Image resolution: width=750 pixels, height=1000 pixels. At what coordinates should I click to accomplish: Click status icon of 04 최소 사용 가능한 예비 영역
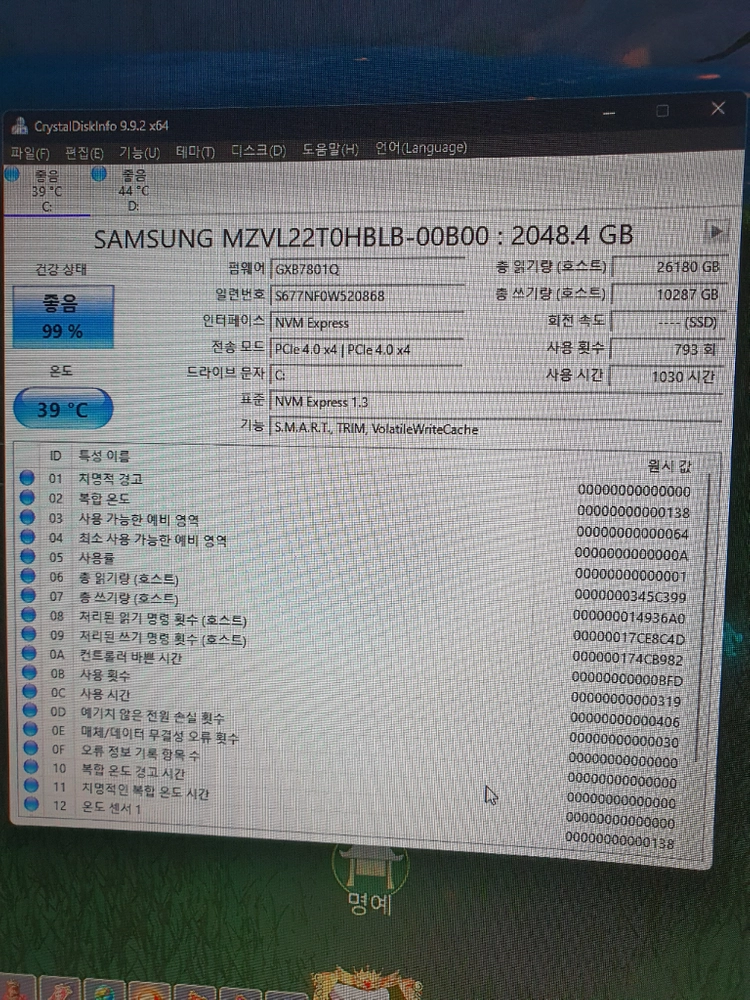pos(27,536)
